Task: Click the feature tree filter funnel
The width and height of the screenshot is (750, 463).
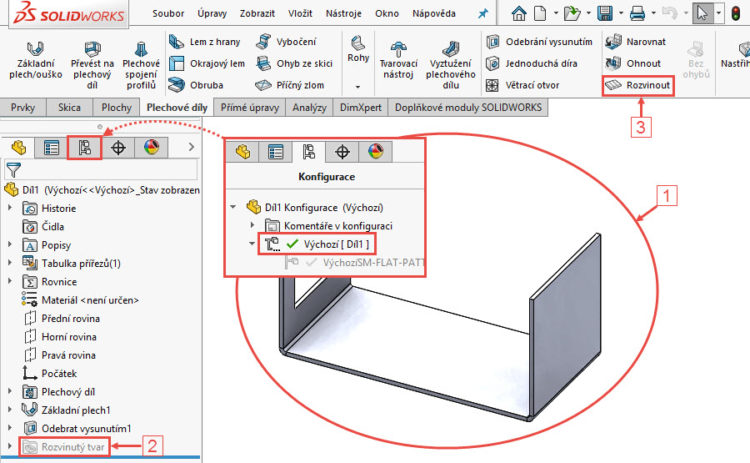Action: click(13, 170)
